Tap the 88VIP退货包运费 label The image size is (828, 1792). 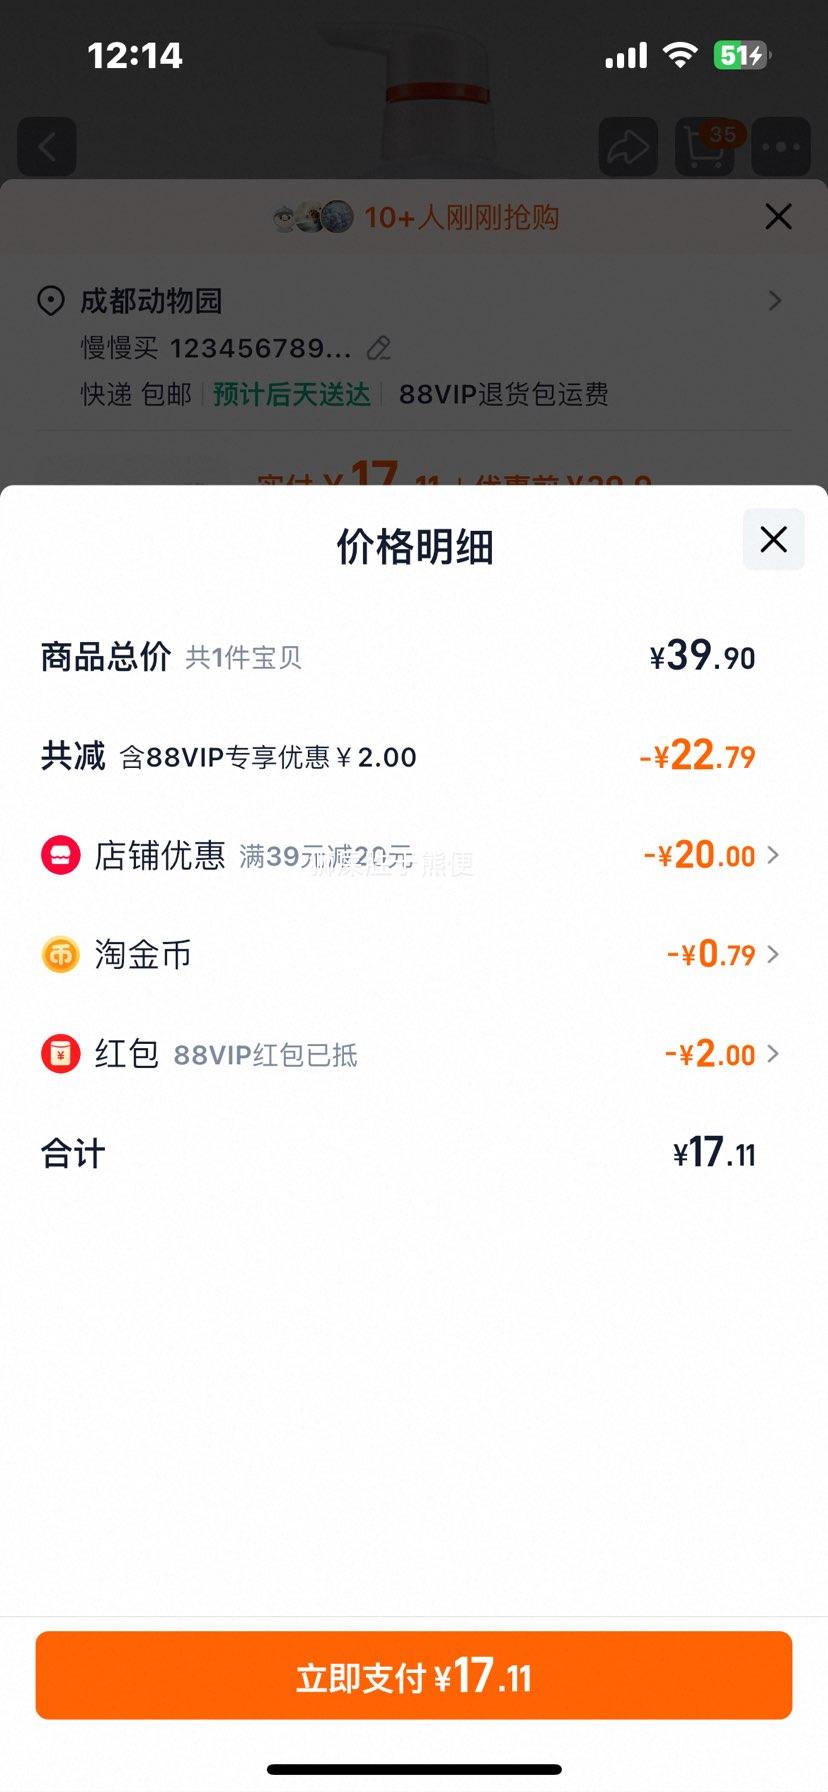tap(504, 394)
